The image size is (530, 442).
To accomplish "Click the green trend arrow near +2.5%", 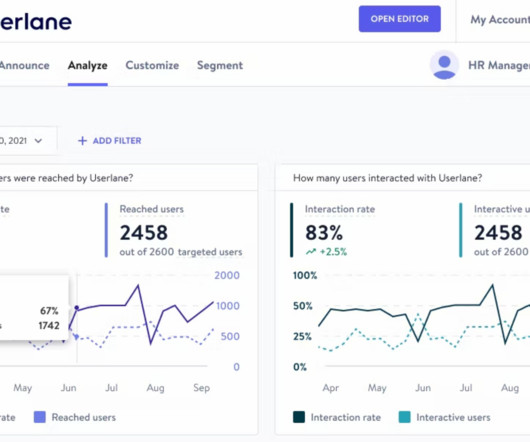I will pyautogui.click(x=311, y=252).
